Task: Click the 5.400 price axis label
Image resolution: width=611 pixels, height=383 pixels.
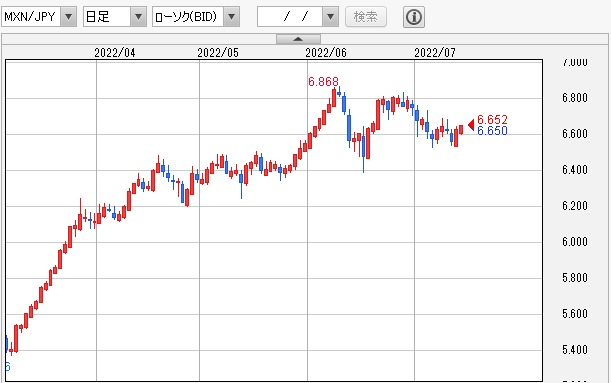Action: pyautogui.click(x=575, y=350)
